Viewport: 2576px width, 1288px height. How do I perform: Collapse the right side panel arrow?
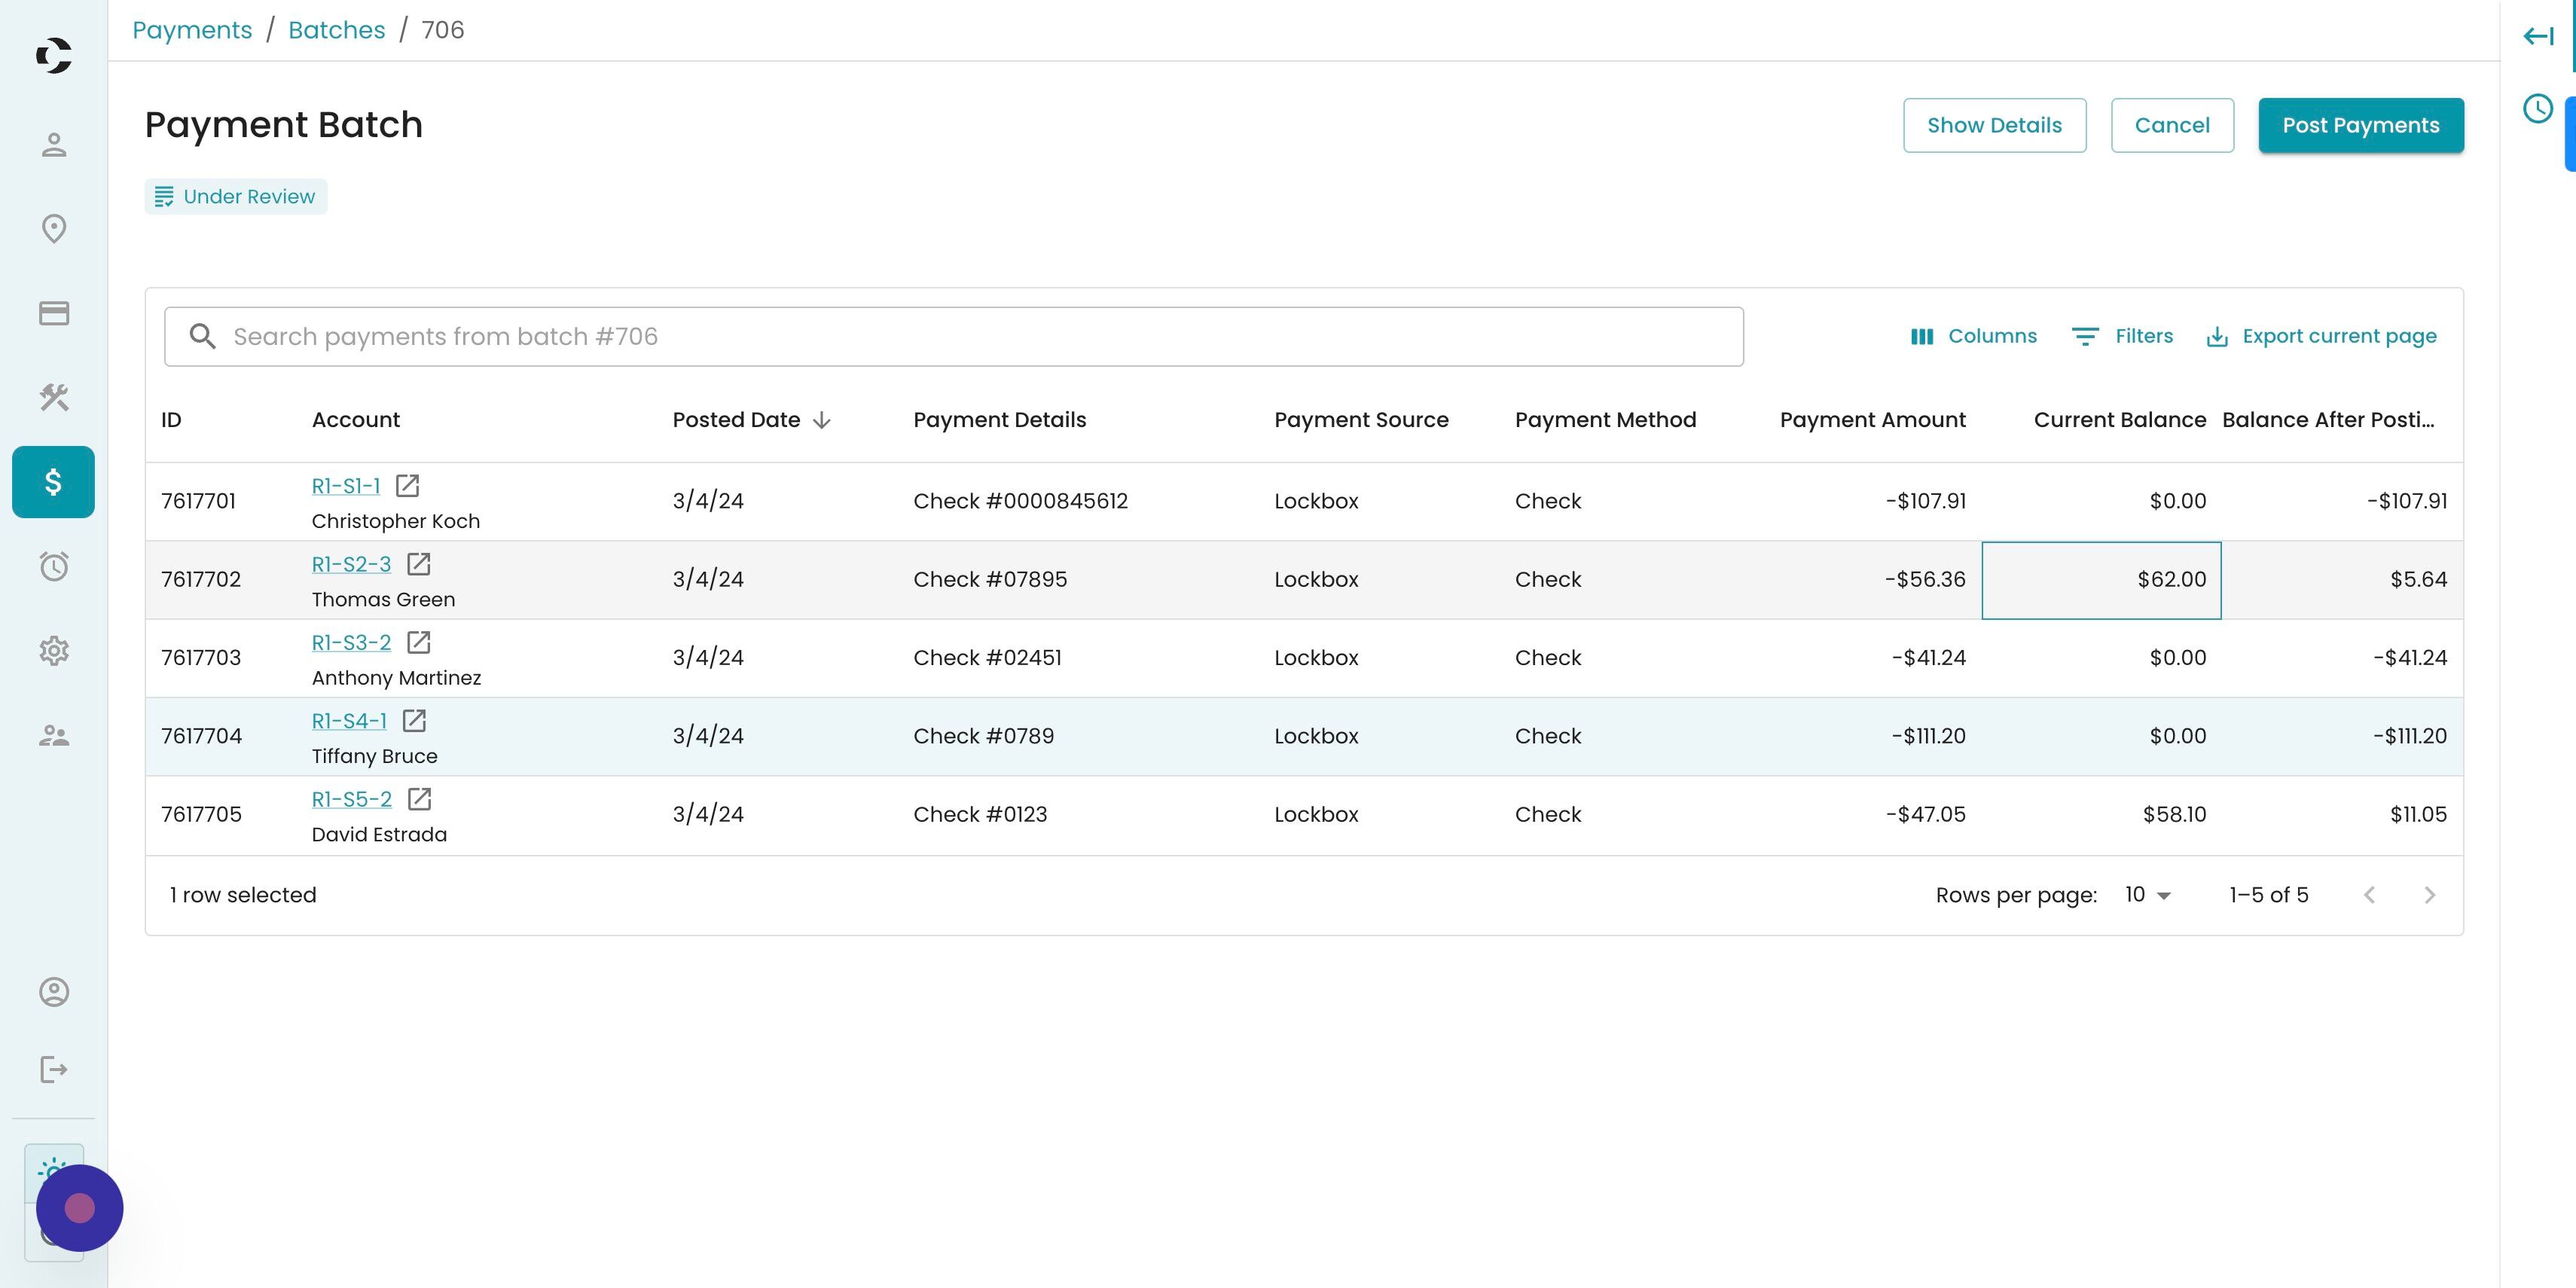[2537, 37]
